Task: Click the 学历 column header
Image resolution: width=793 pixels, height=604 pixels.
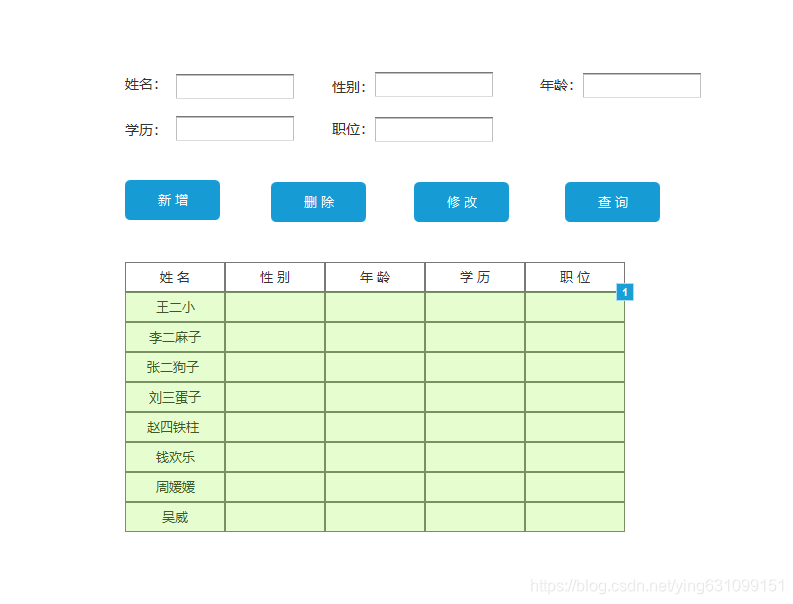Action: coord(475,277)
